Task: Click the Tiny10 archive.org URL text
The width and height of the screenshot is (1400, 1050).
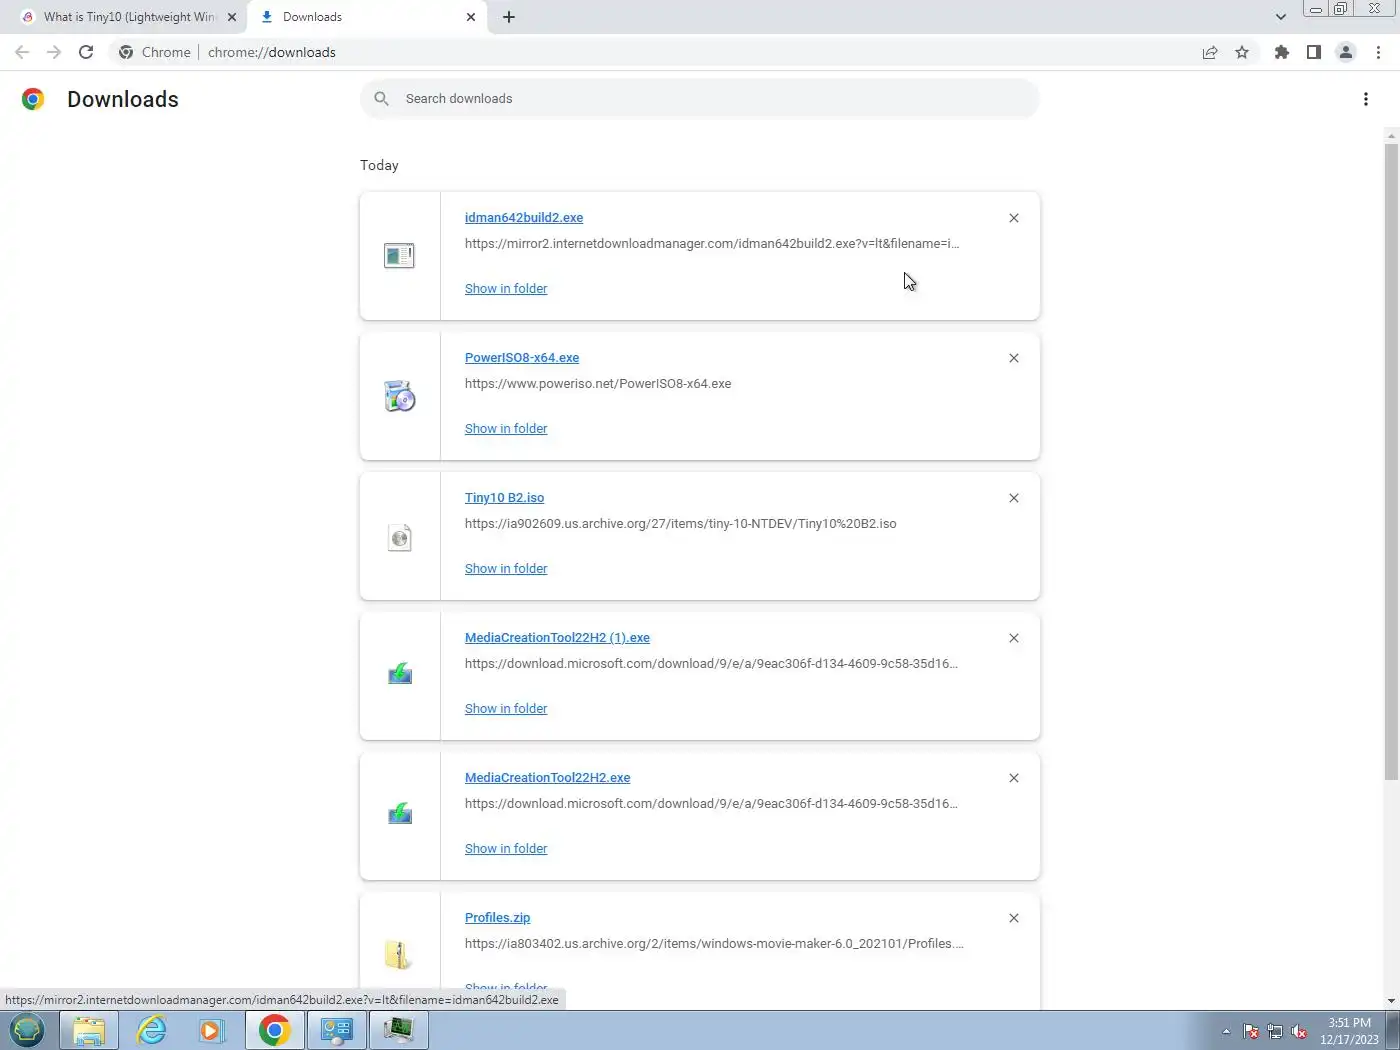Action: [x=680, y=523]
